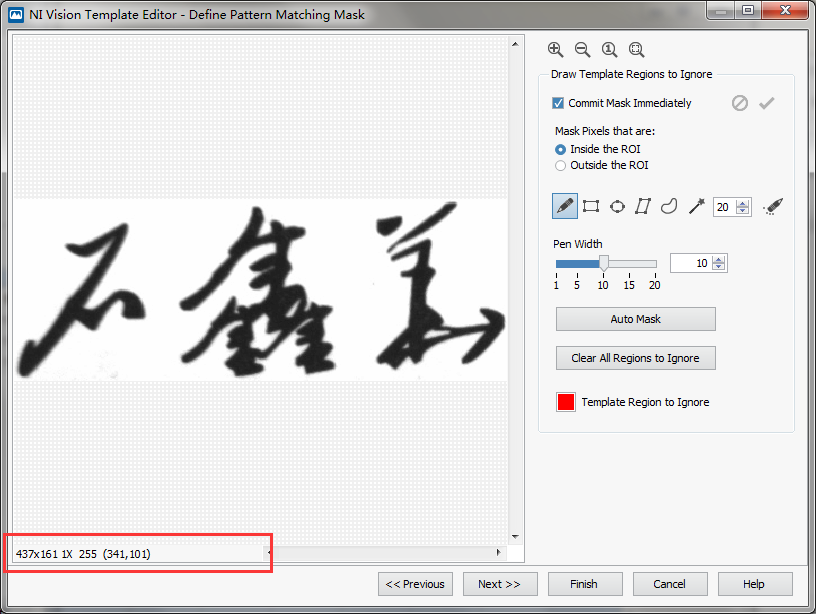Viewport: 816px width, 614px height.
Task: Minimize the Template Editor window
Action: pos(721,10)
